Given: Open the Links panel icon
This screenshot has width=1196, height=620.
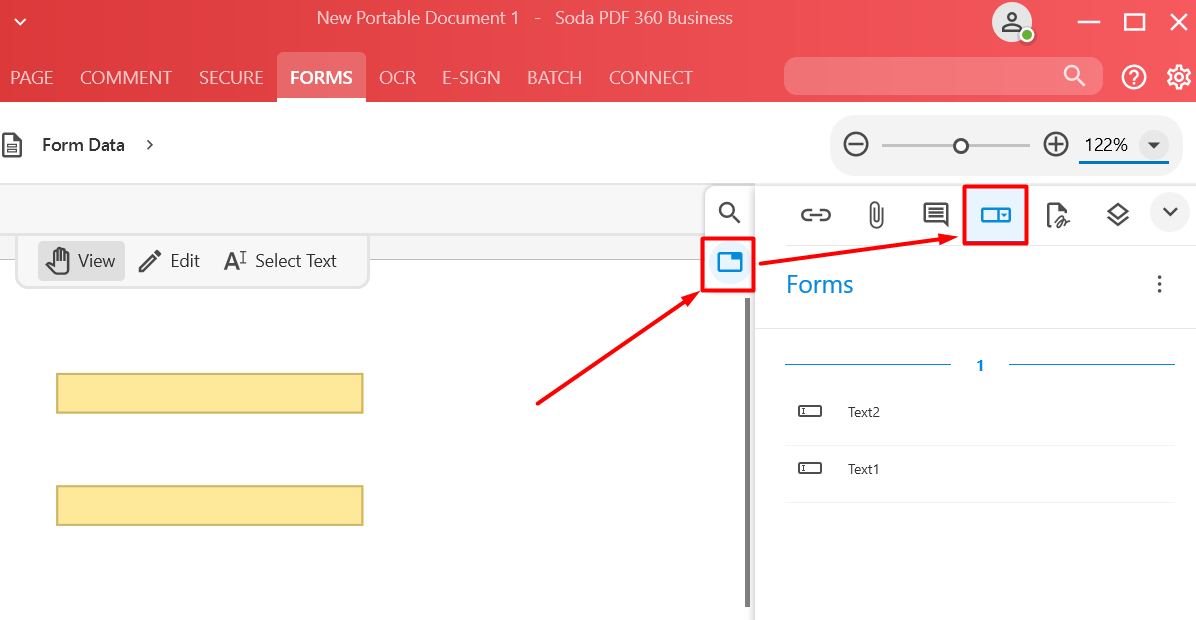Looking at the screenshot, I should (816, 213).
